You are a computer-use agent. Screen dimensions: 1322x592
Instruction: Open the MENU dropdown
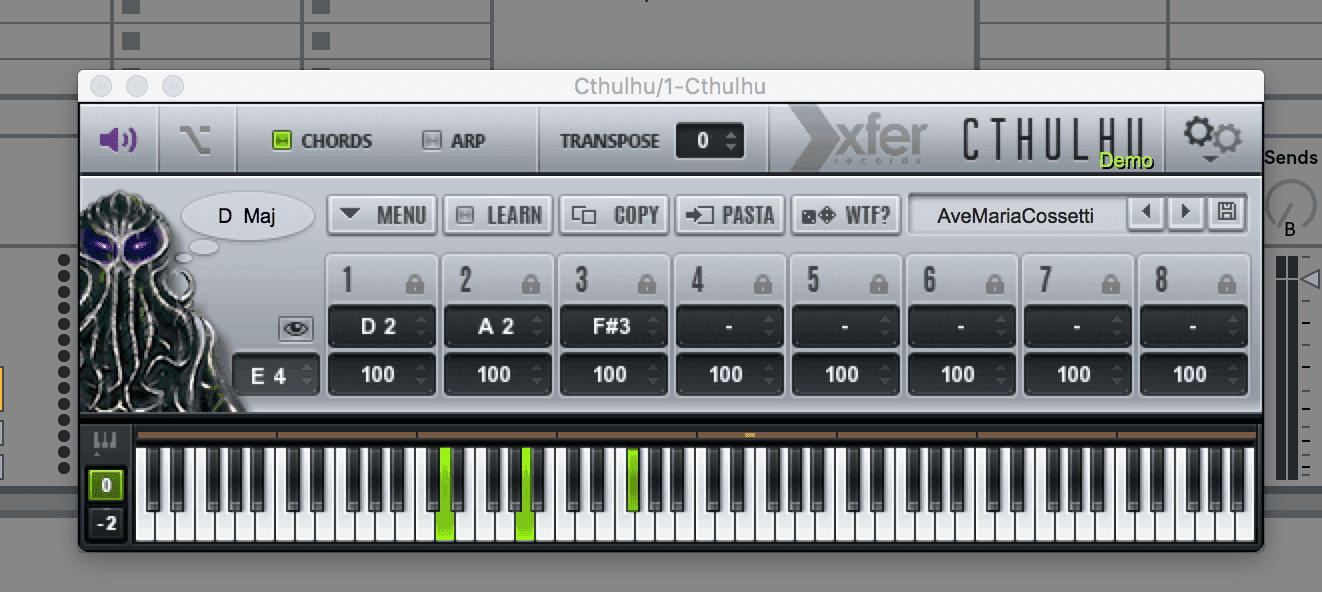[382, 215]
